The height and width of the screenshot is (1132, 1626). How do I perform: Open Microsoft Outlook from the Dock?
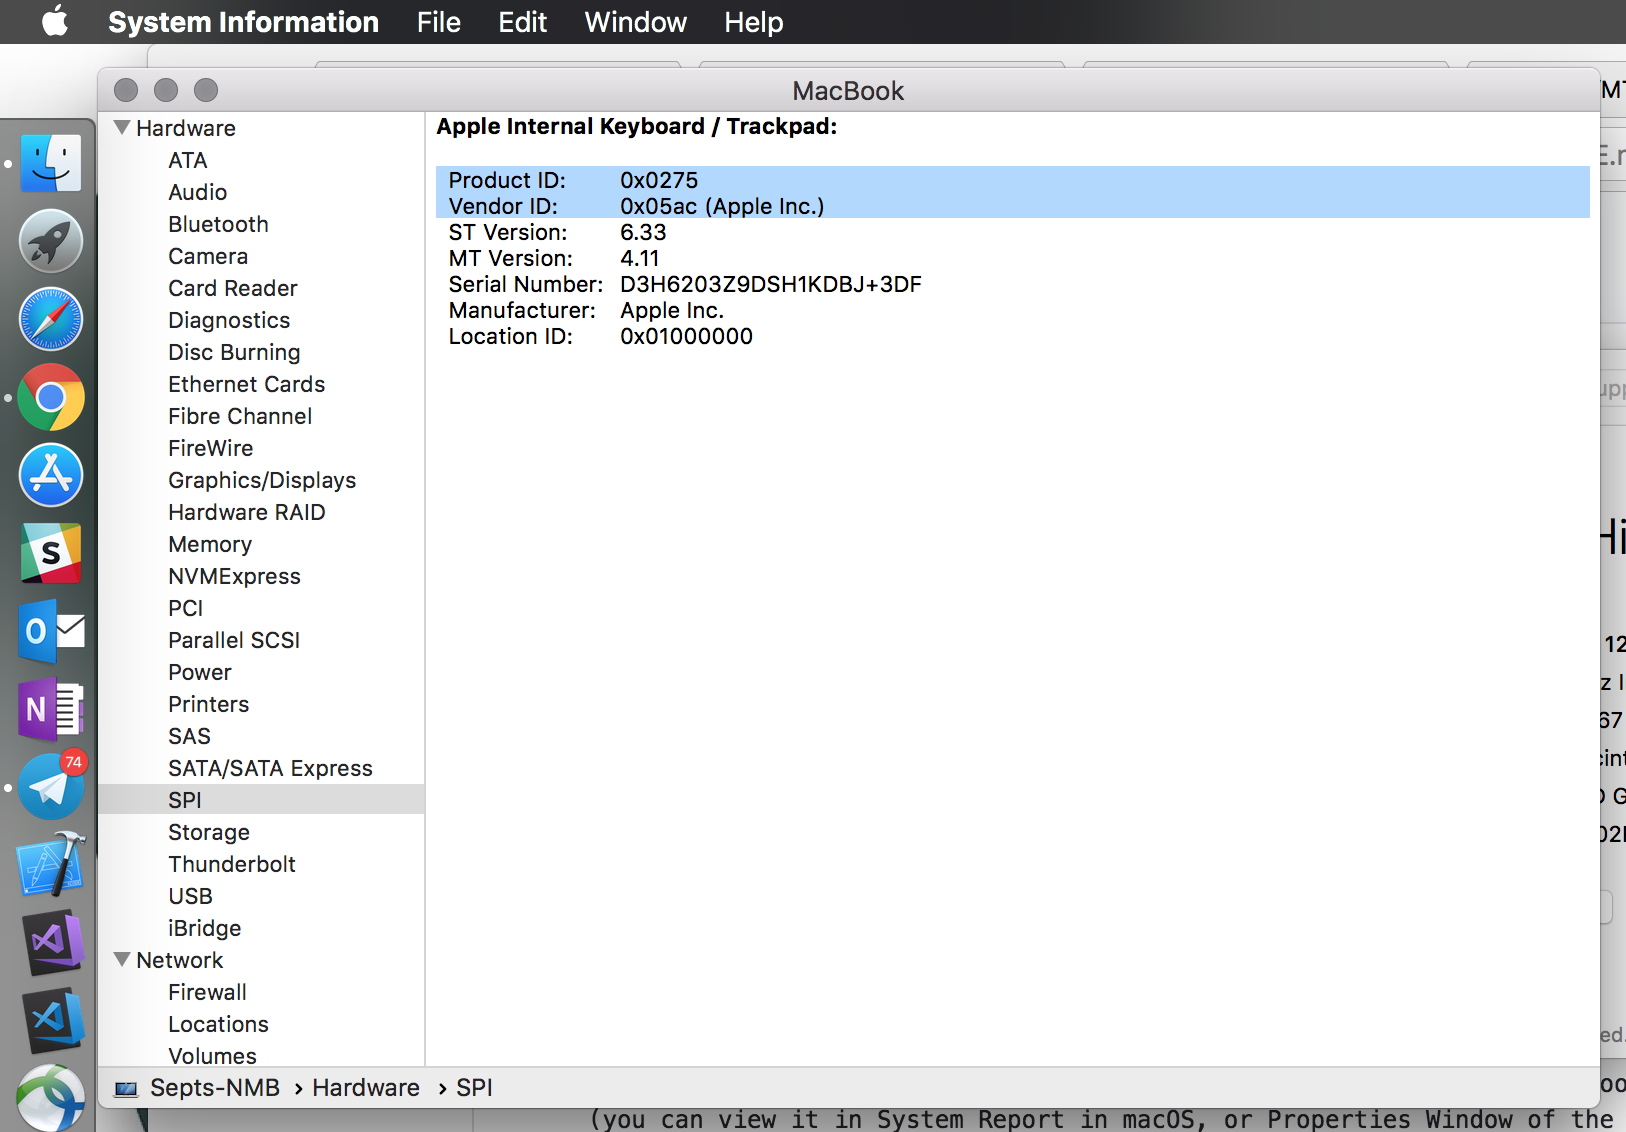pyautogui.click(x=51, y=631)
